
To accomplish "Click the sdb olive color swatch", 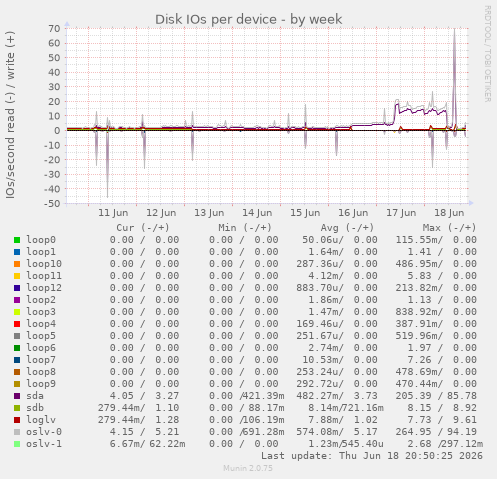I will click(x=17, y=408).
